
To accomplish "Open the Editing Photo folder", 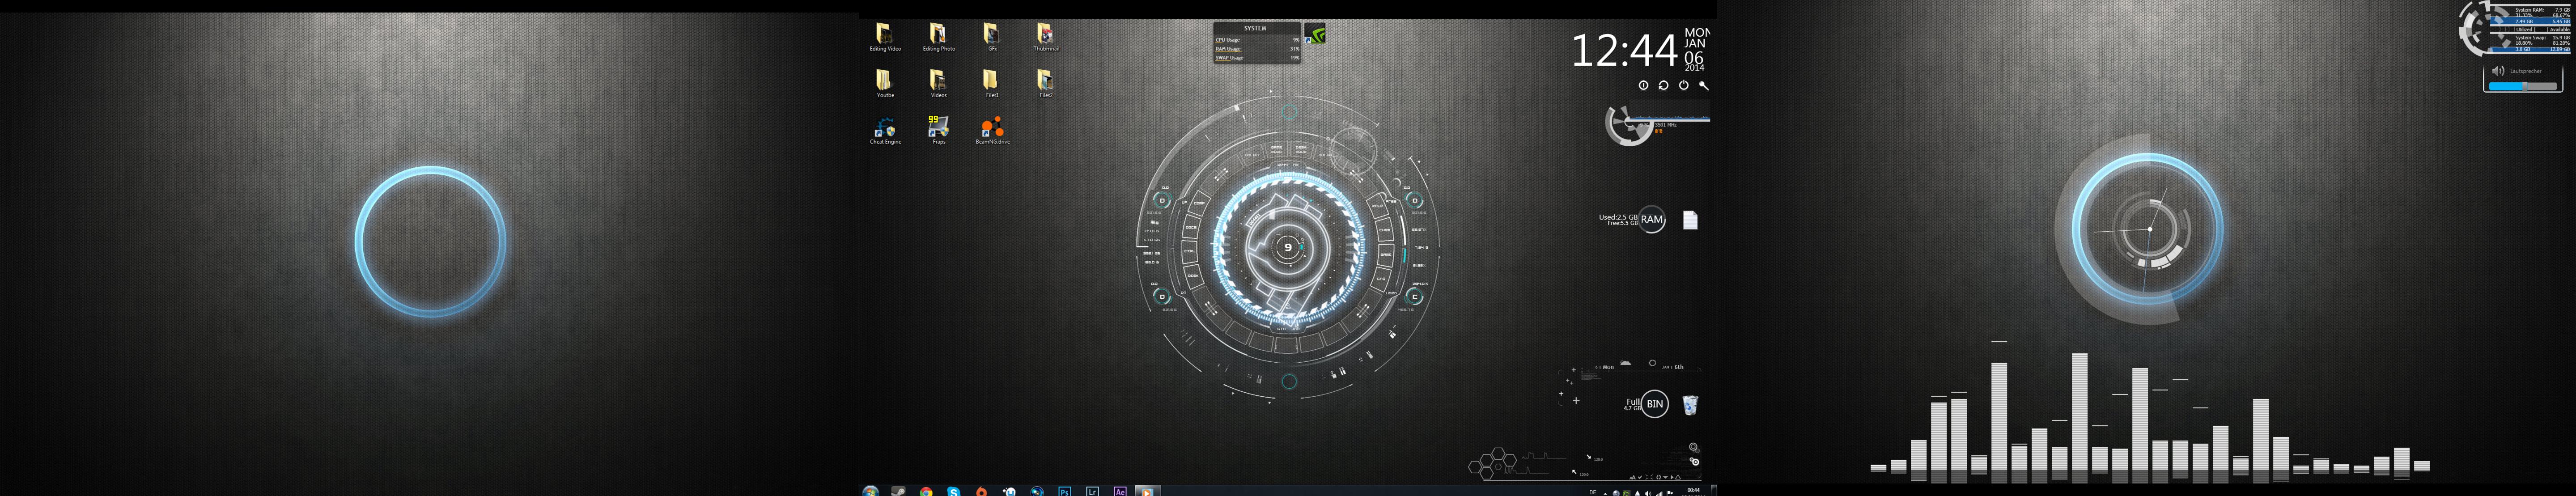I will click(x=938, y=37).
